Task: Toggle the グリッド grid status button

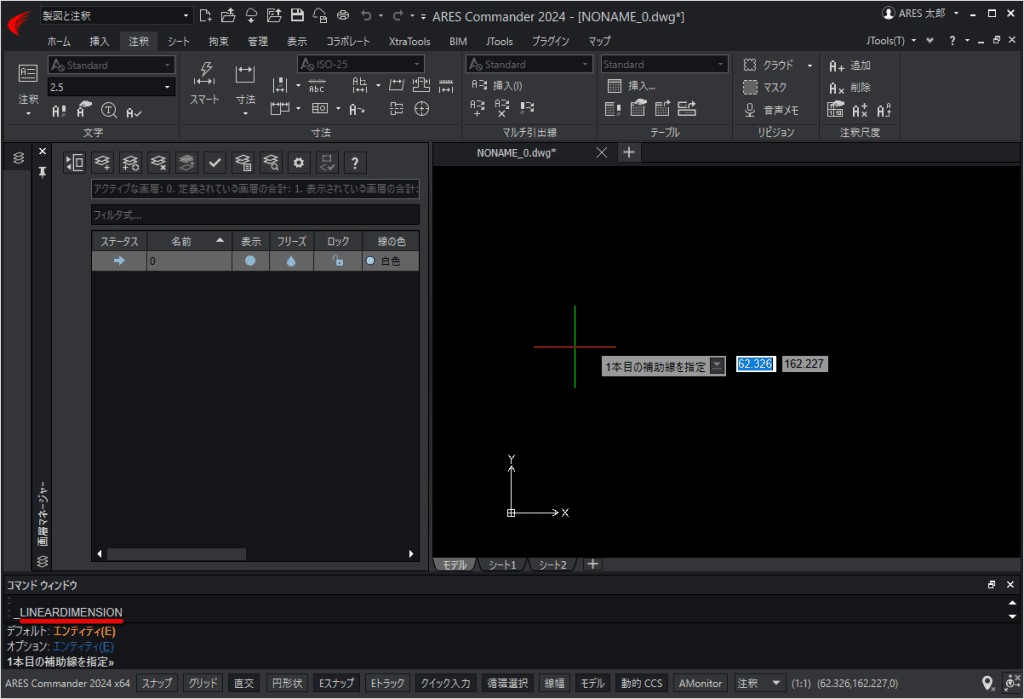Action: [x=202, y=683]
